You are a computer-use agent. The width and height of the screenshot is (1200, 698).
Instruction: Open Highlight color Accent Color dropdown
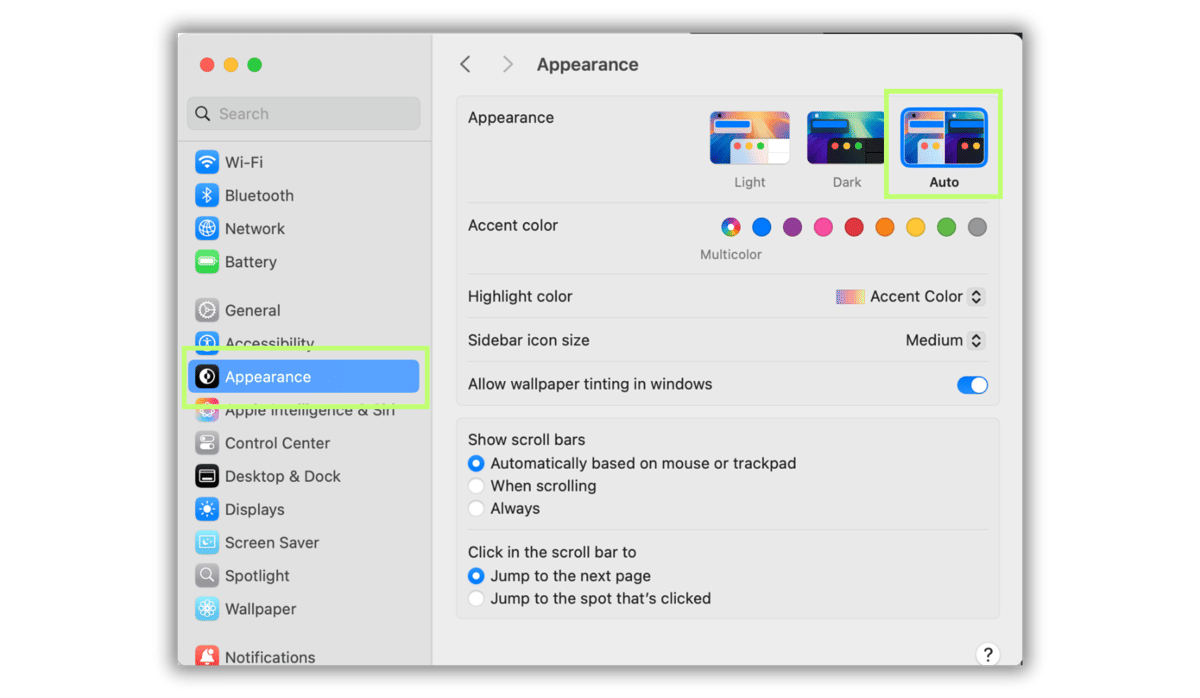point(911,297)
